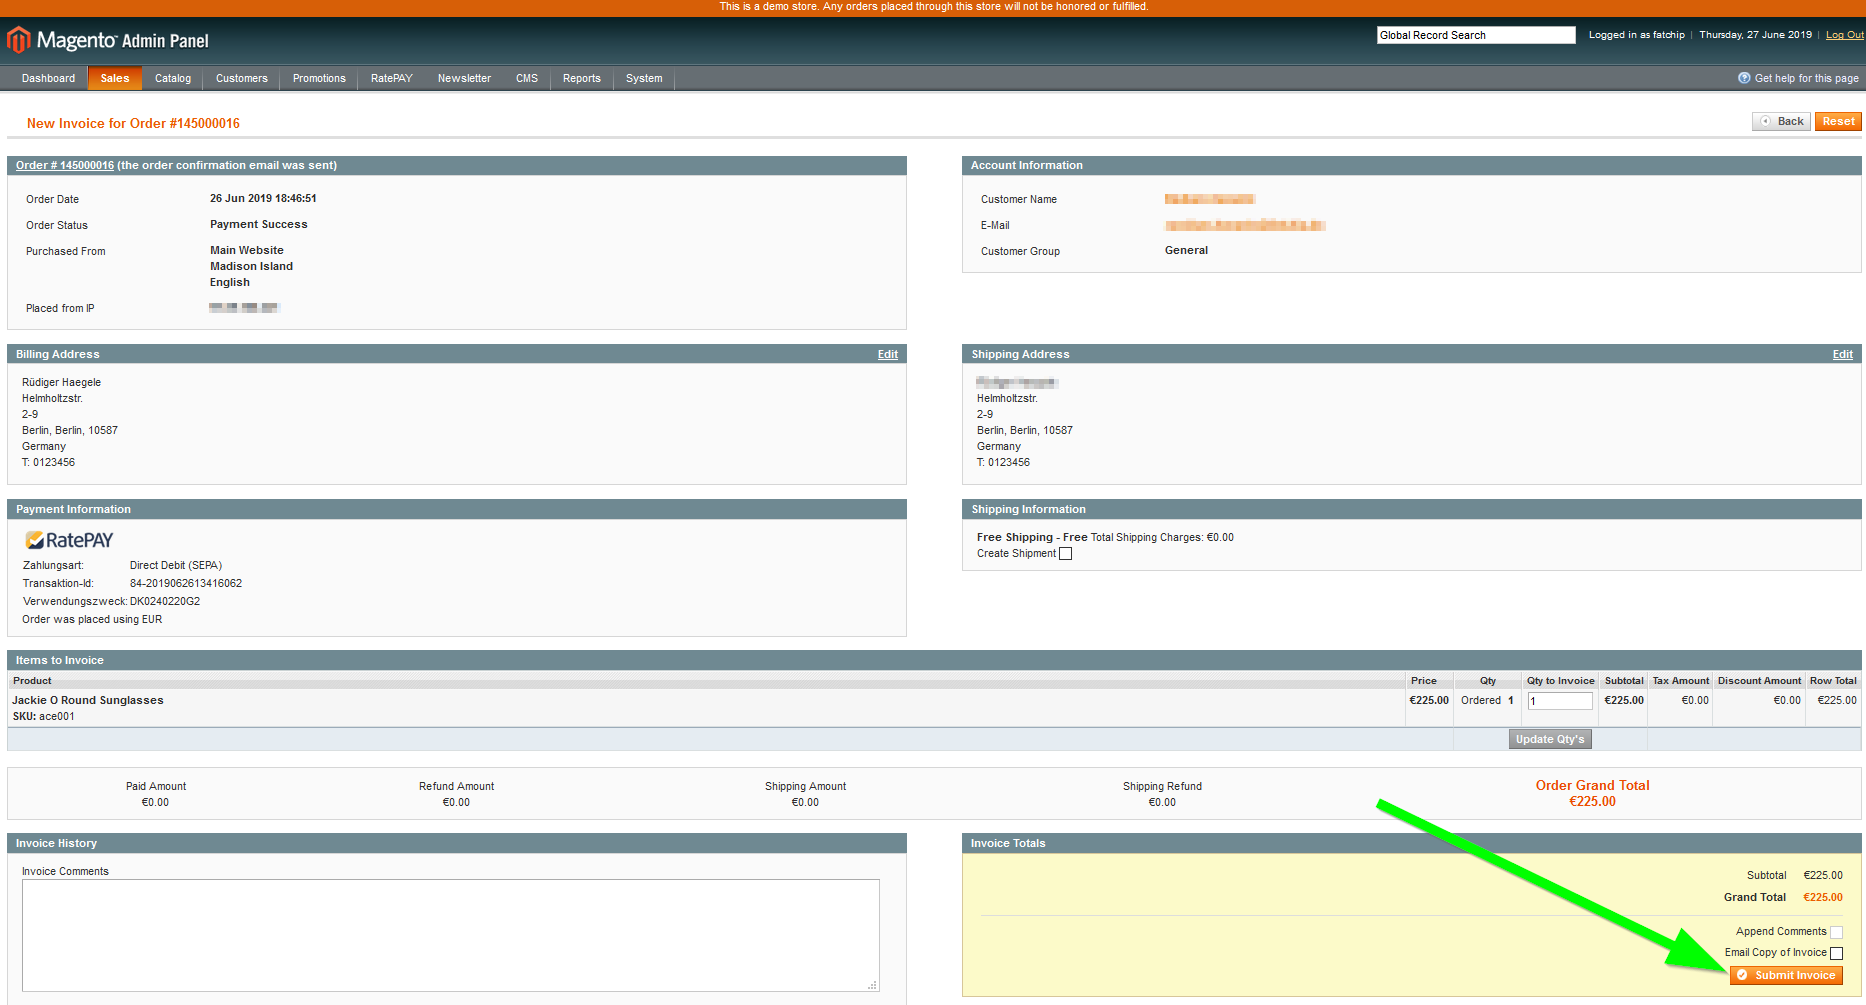Submit the invoice
The image size is (1866, 1005).
tap(1786, 975)
